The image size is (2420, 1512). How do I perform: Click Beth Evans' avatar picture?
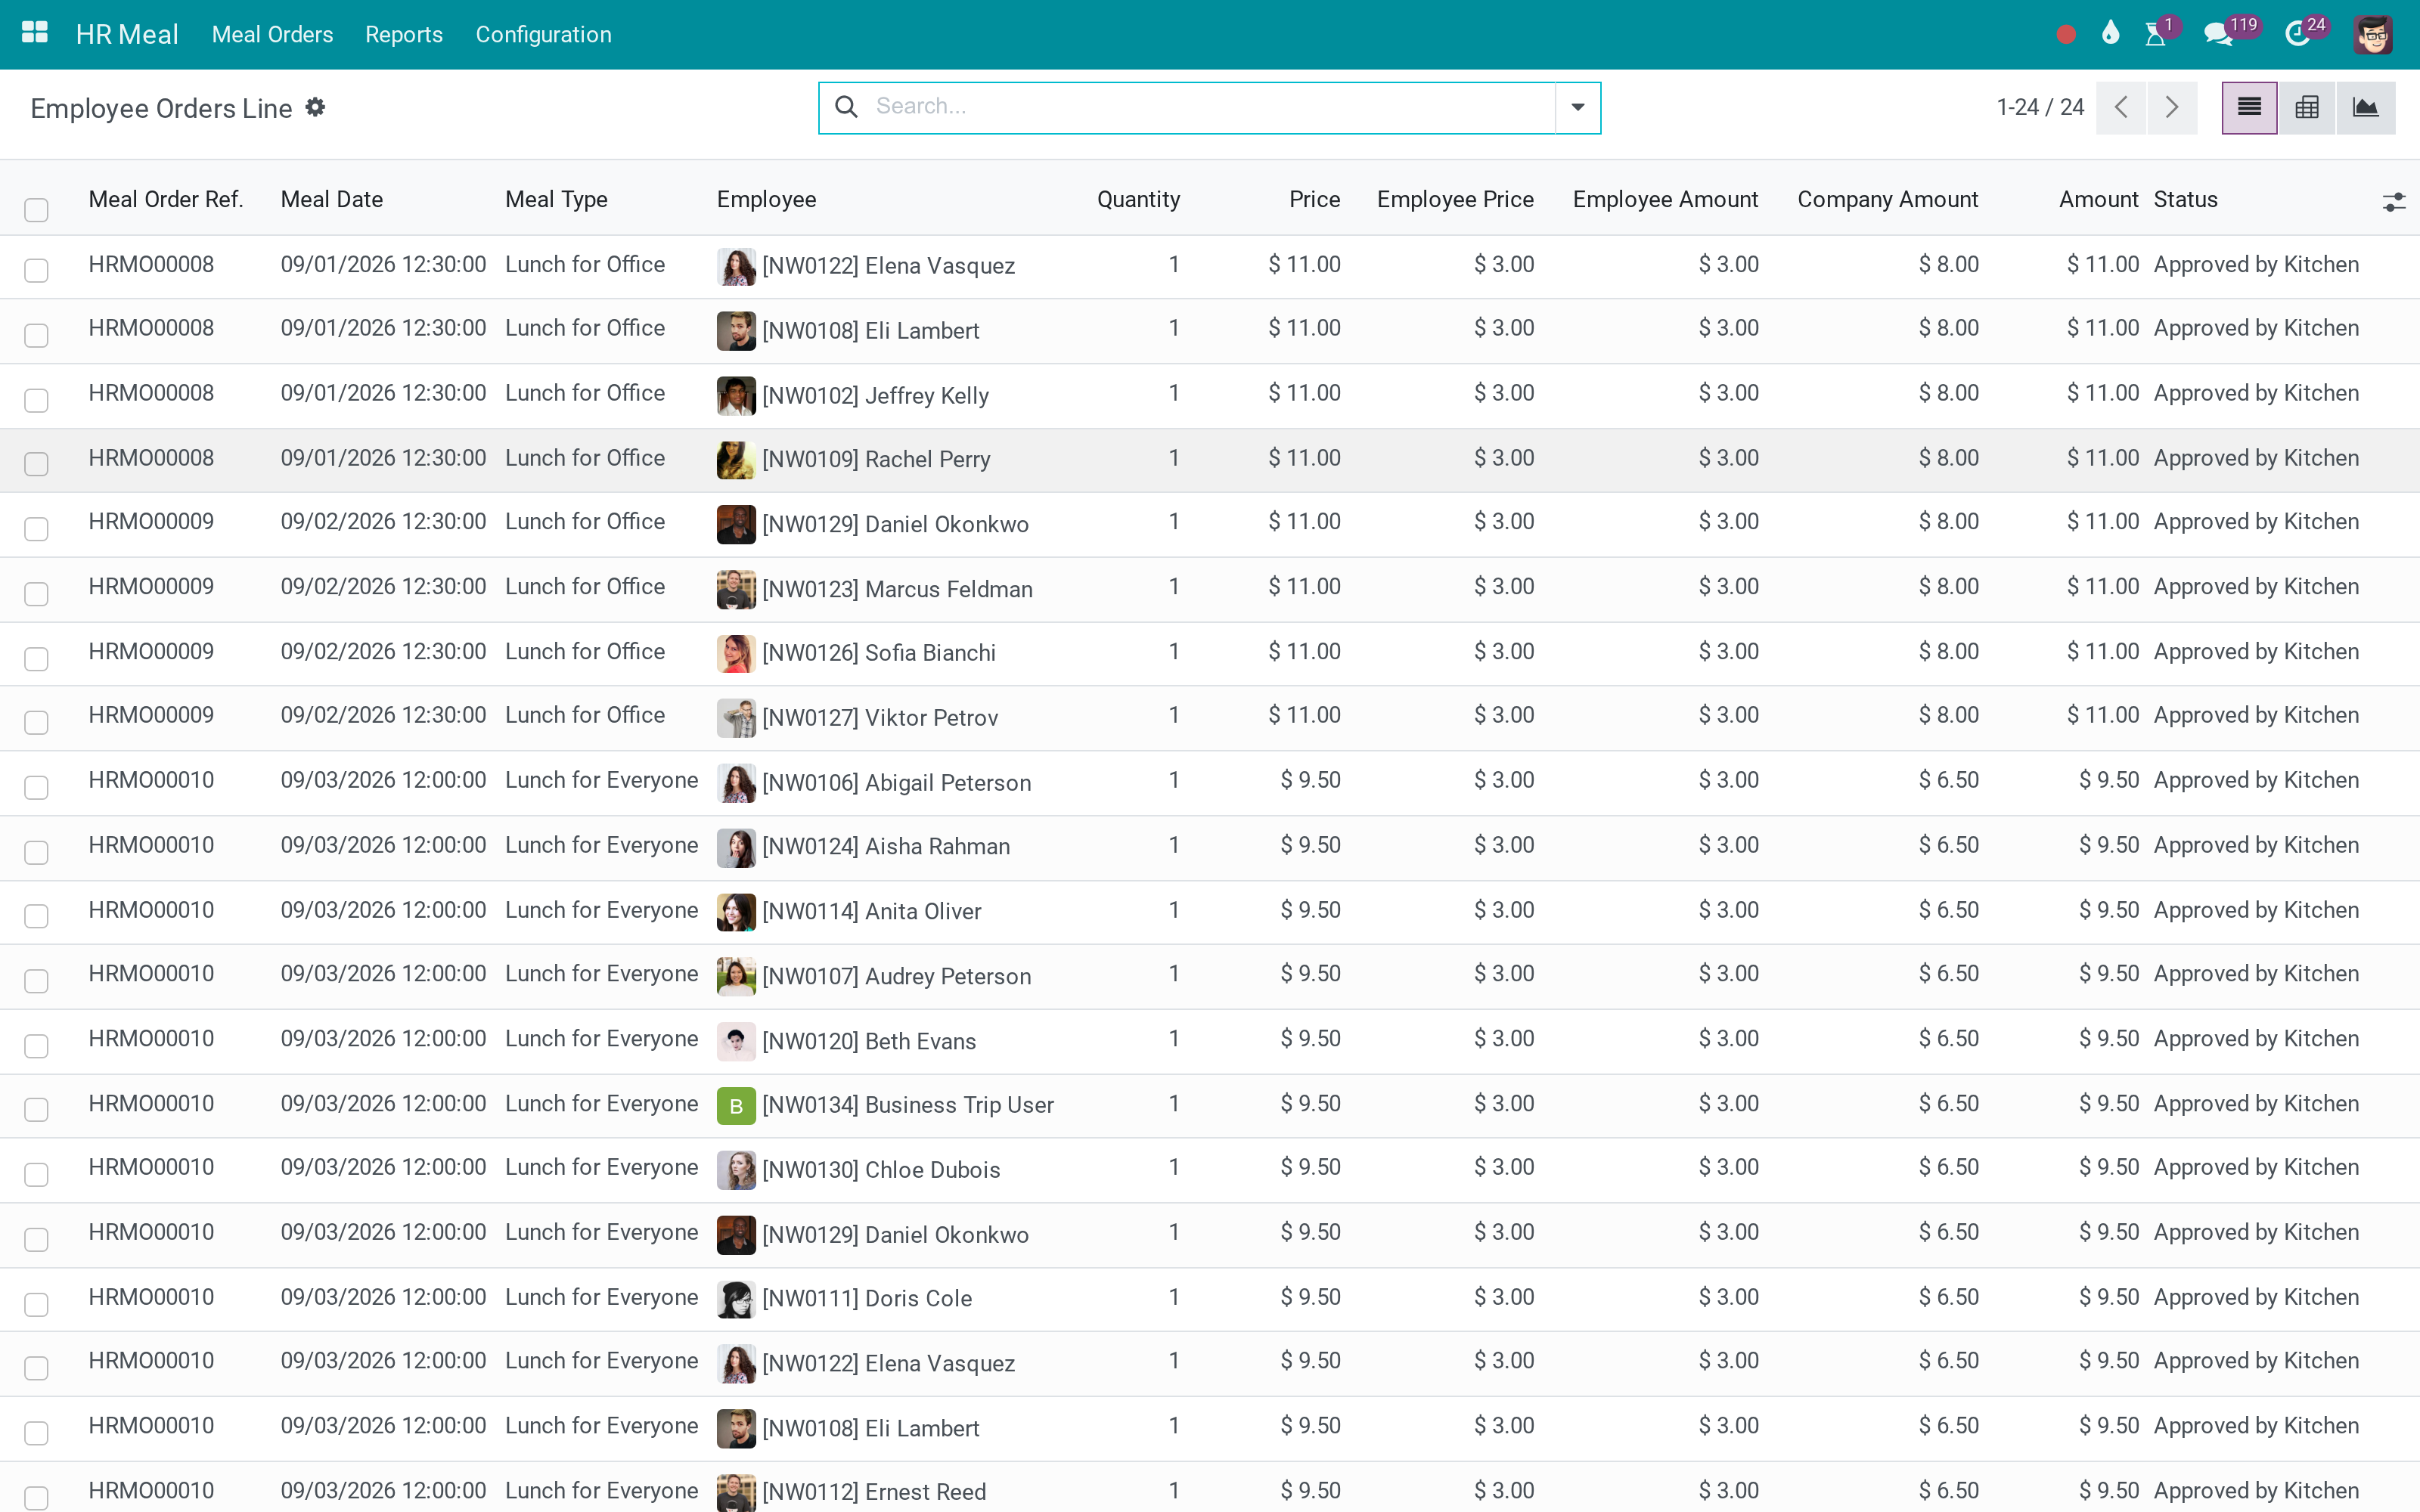736,1041
